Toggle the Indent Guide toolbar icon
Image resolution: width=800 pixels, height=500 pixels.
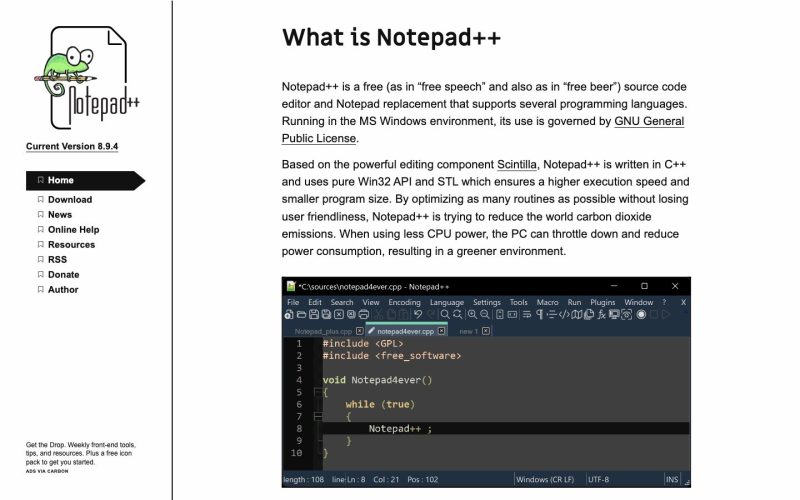pos(552,314)
